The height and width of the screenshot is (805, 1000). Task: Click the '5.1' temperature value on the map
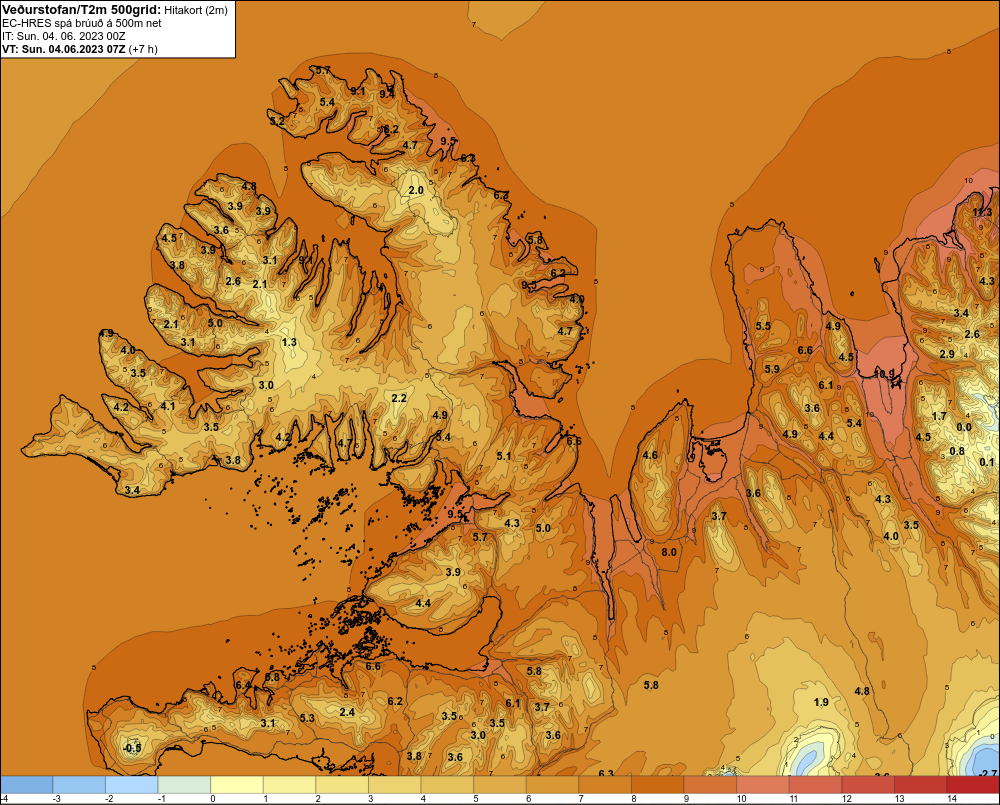[504, 455]
